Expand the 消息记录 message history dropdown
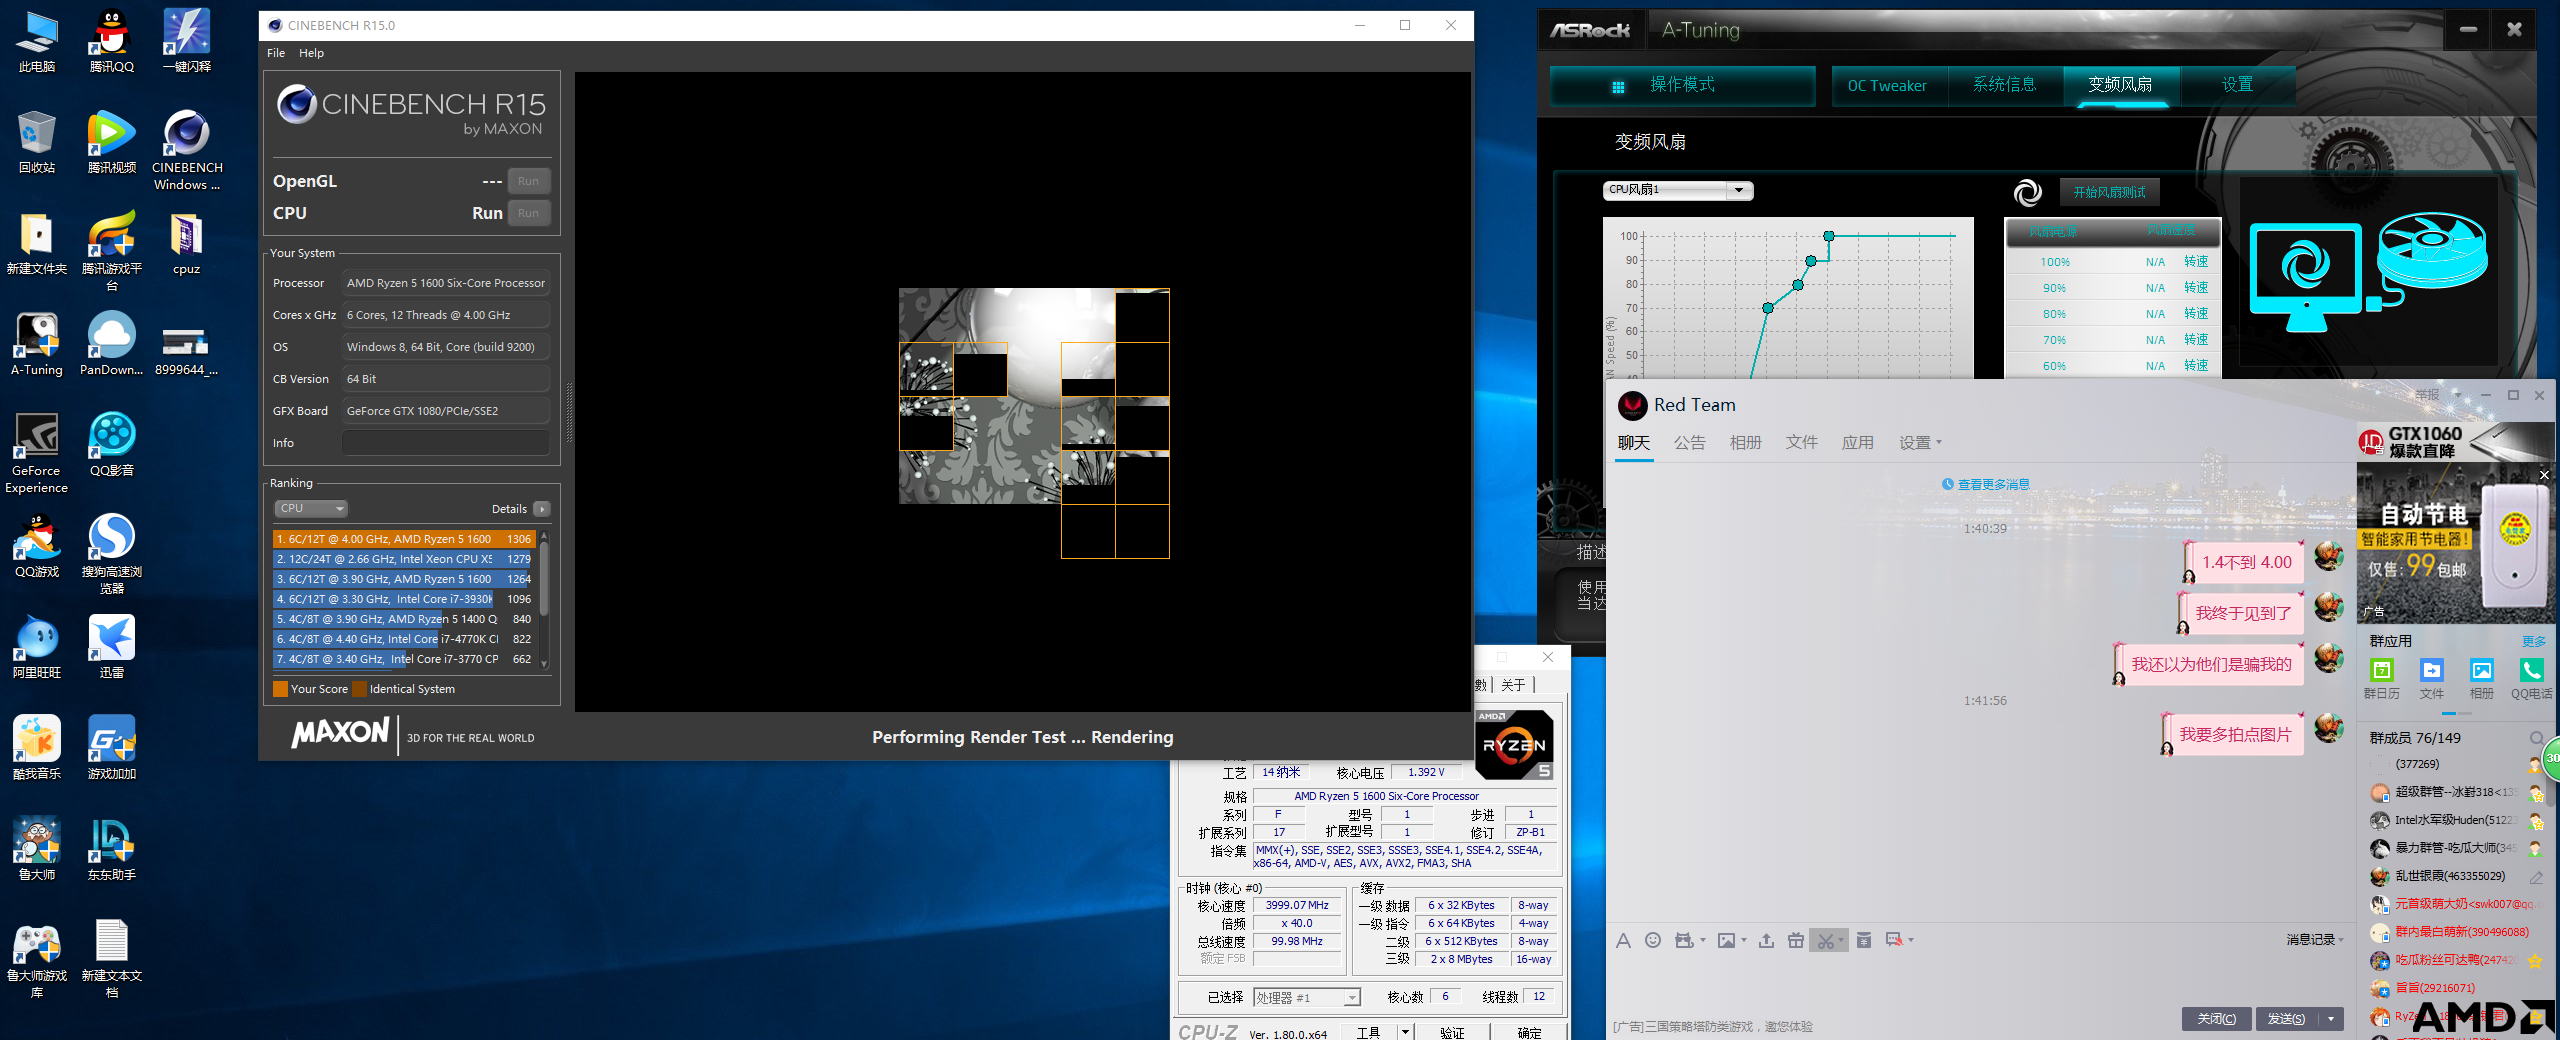This screenshot has height=1040, width=2560. pos(2314,939)
